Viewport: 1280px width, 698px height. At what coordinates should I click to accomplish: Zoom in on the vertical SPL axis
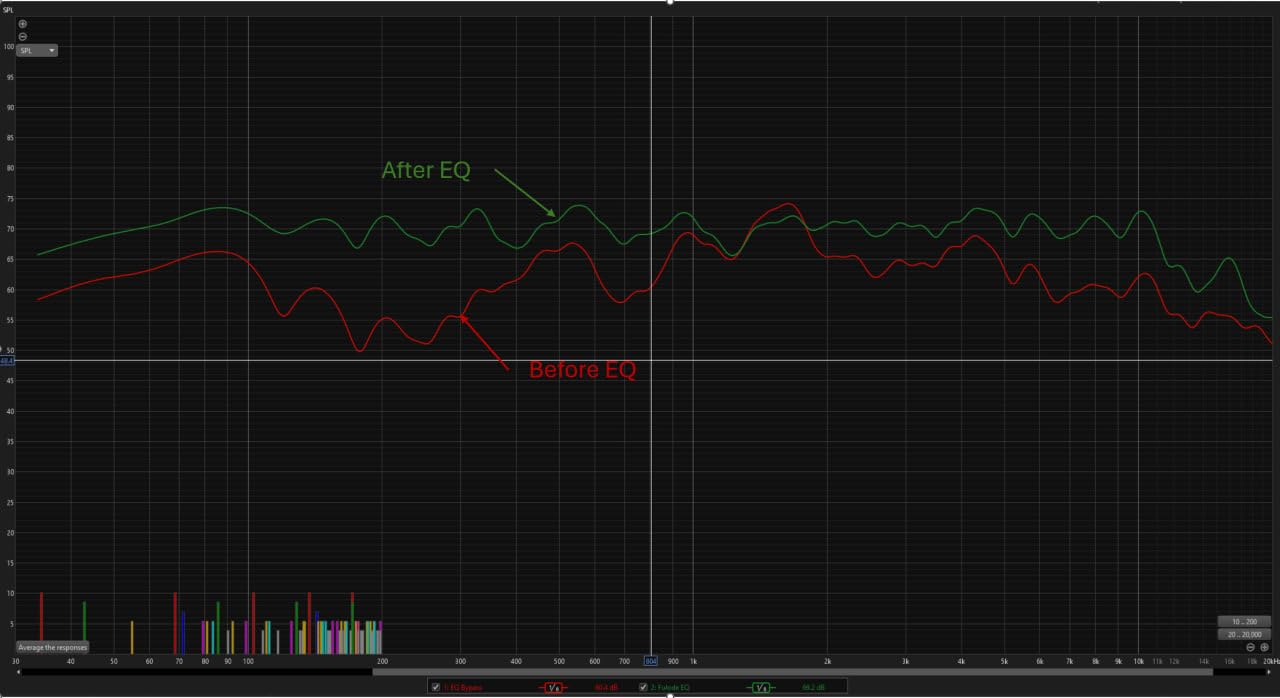[x=23, y=23]
